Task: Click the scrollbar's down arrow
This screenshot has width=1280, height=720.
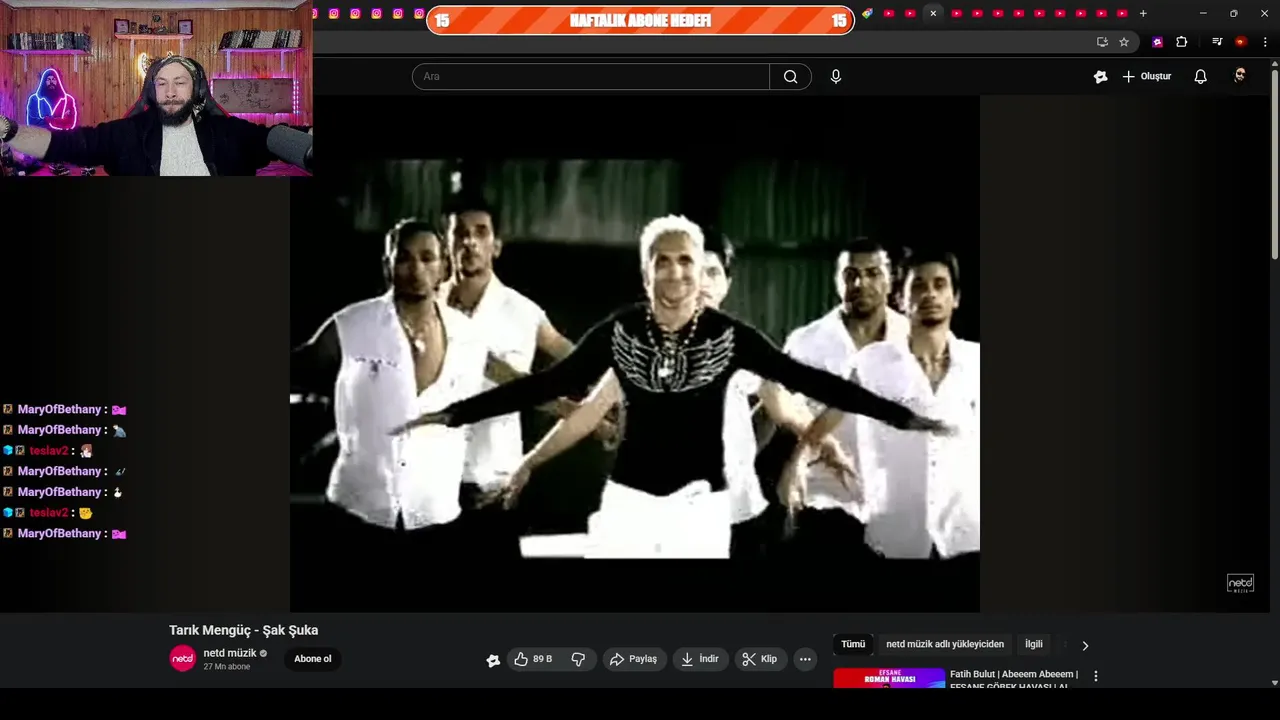Action: tap(1274, 683)
